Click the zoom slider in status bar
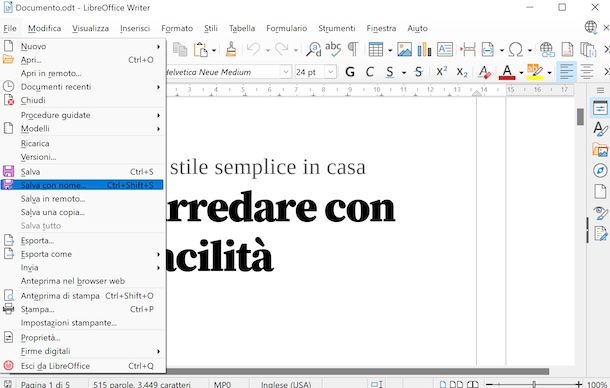610x388 pixels. (x=535, y=384)
